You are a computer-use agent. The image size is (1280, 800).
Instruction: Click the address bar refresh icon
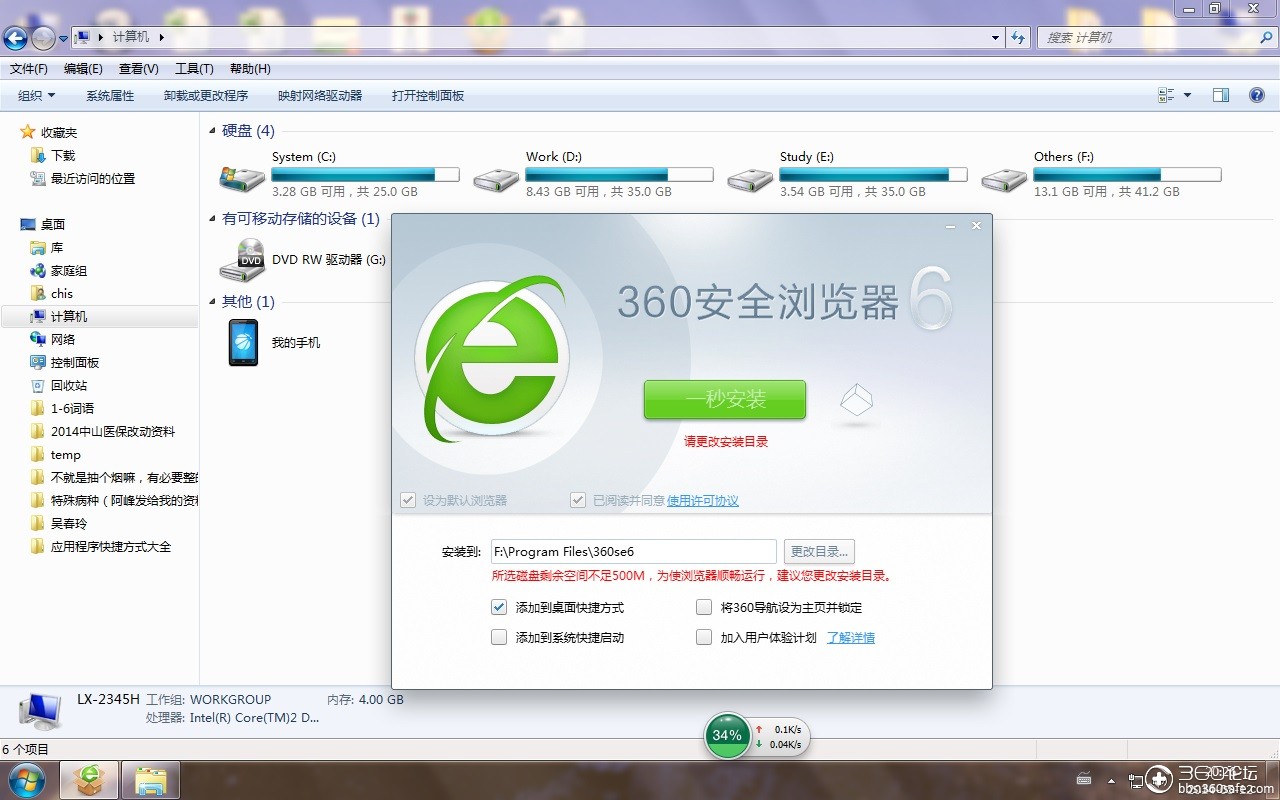(1018, 38)
